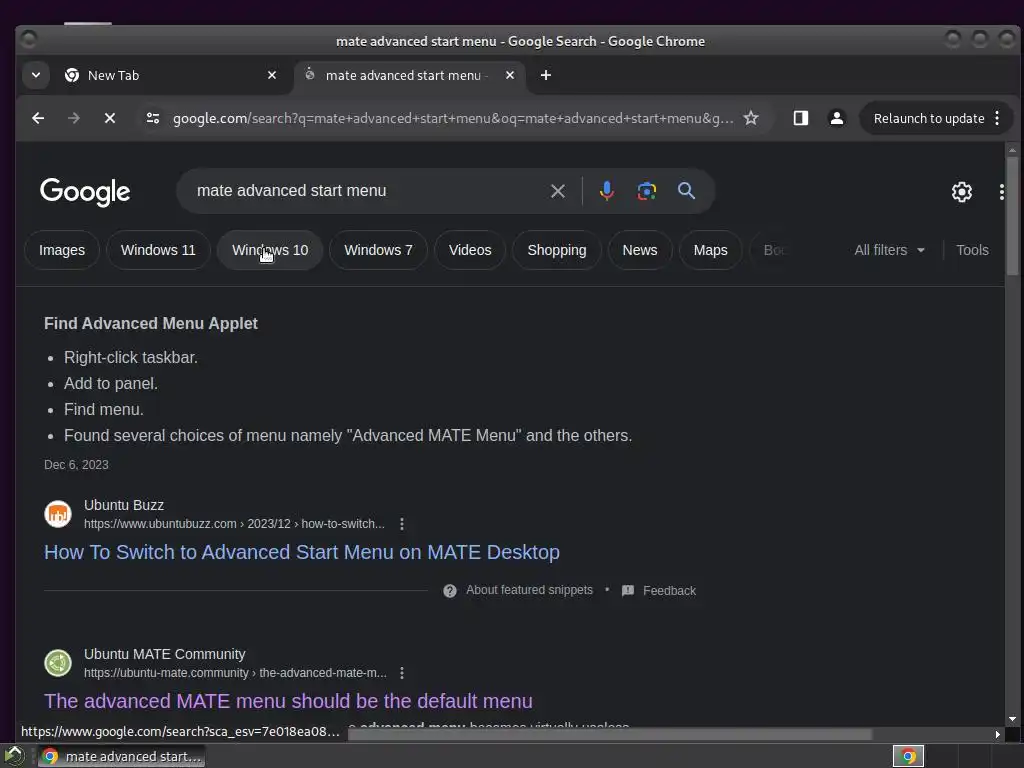Open Ubuntu Buzz favicon result

(x=57, y=514)
